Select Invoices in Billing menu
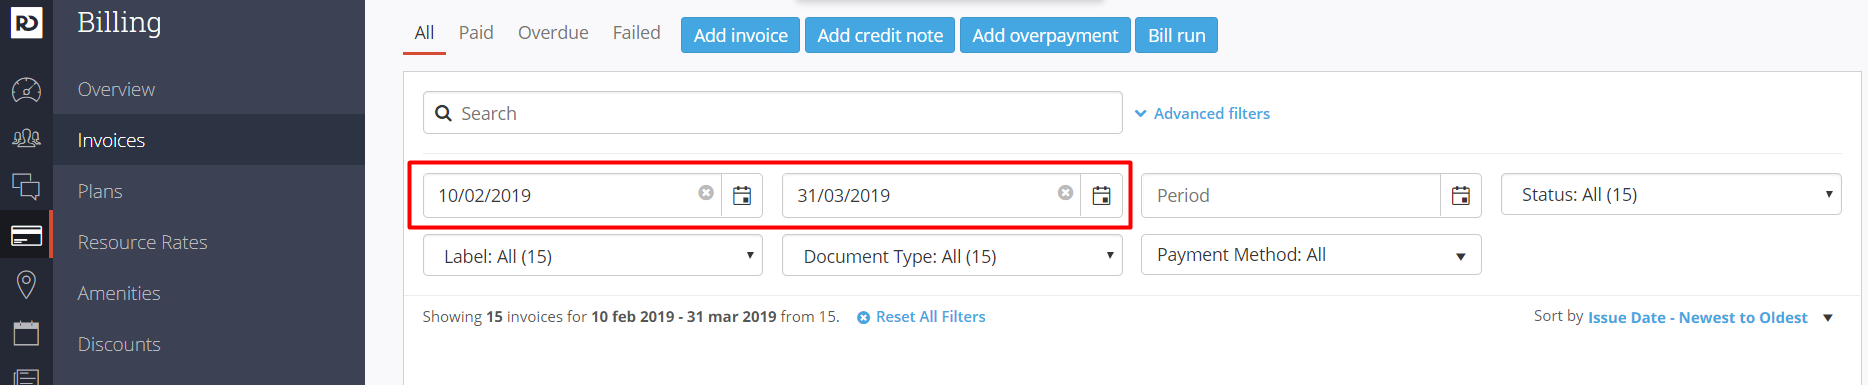 tap(208, 140)
